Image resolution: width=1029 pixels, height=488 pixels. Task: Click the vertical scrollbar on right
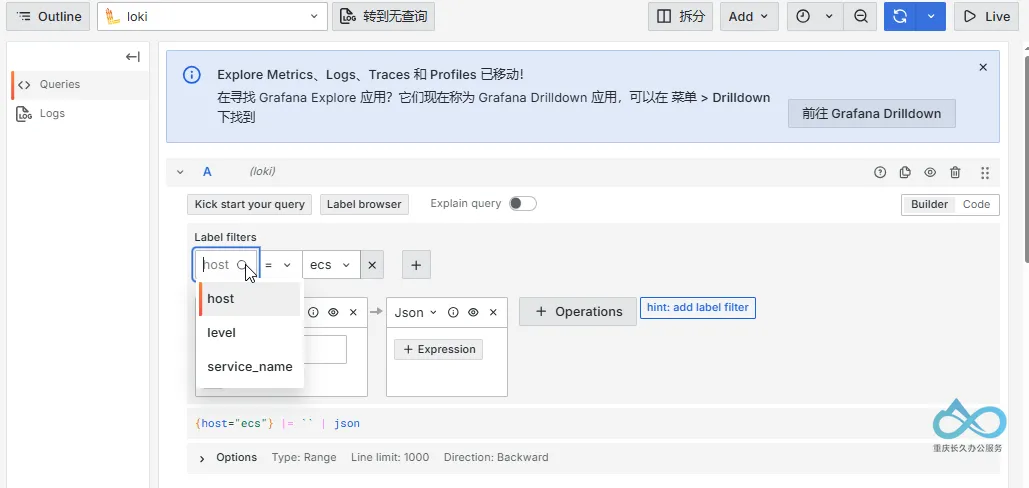(x=1026, y=157)
